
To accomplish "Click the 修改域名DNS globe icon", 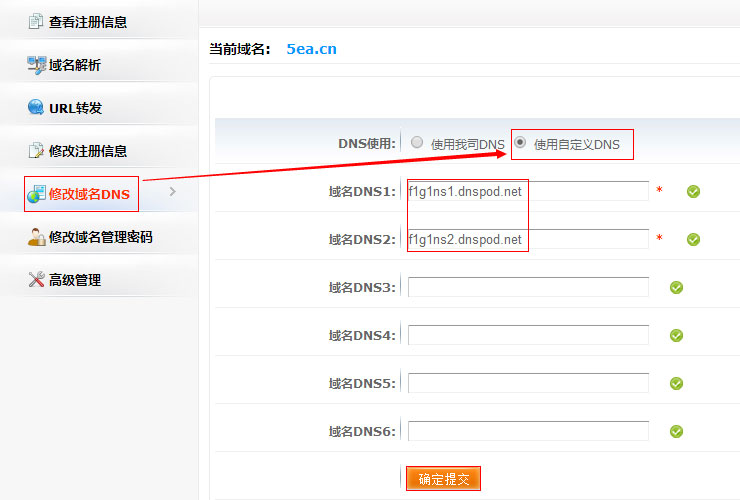I will 36,194.
